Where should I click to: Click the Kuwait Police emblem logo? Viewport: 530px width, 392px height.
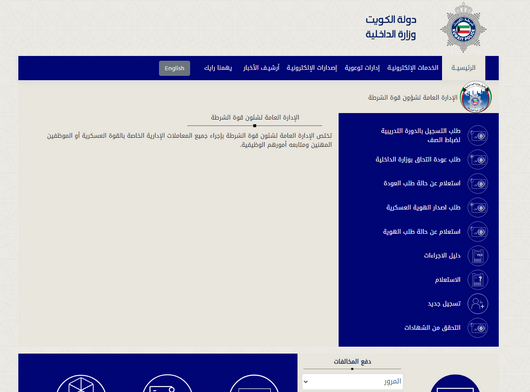(x=463, y=28)
